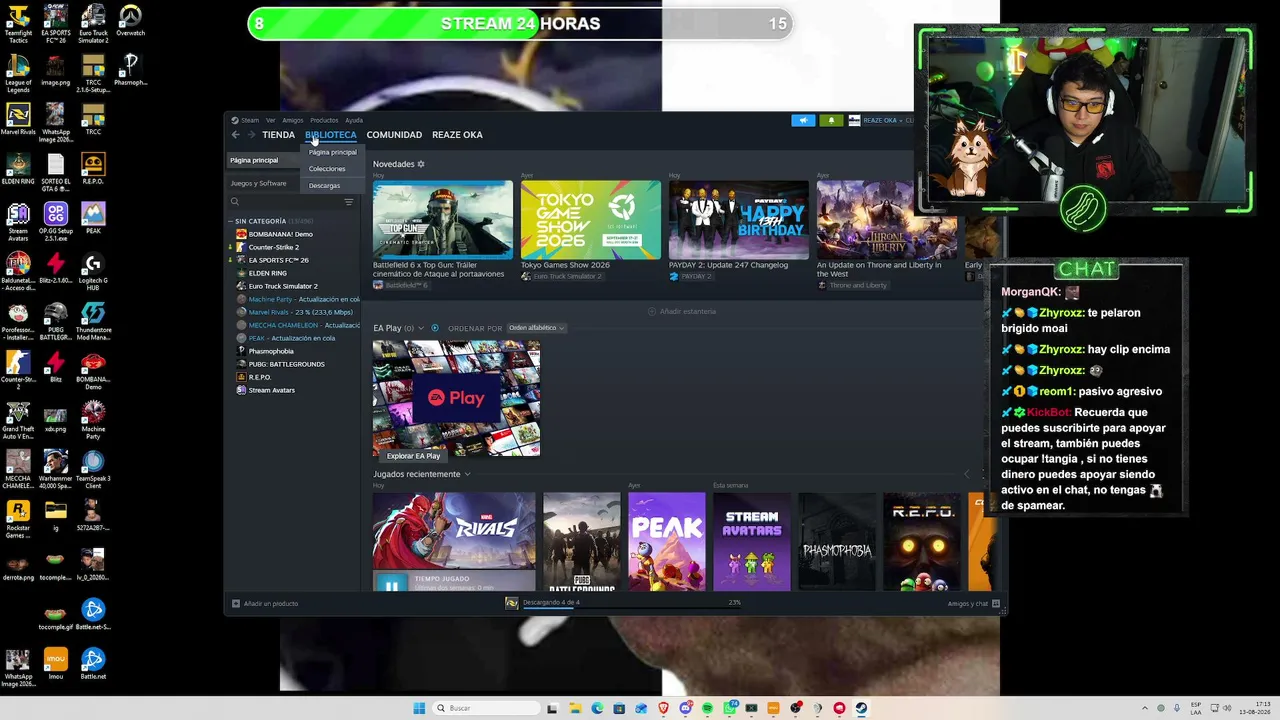The image size is (1280, 720).
Task: Click the Explorar EA Play button
Action: tap(413, 456)
